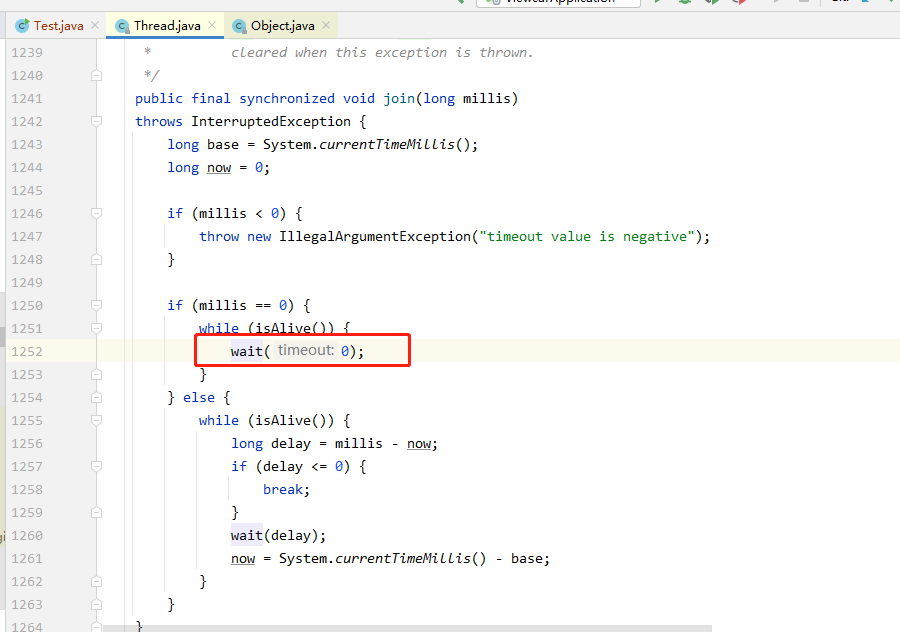900x632 pixels.
Task: Click line number 1241 in the gutter
Action: pos(27,99)
